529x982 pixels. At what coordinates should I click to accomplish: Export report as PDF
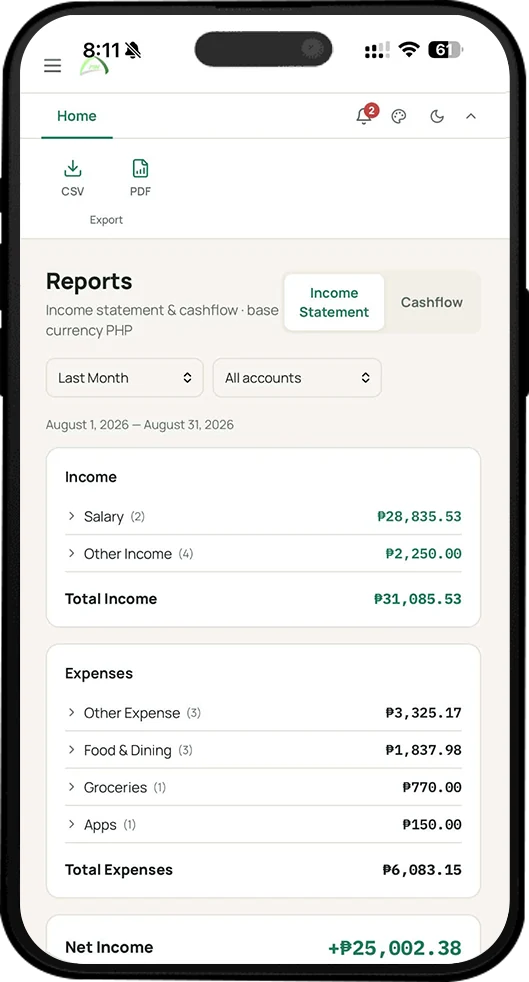coord(140,178)
